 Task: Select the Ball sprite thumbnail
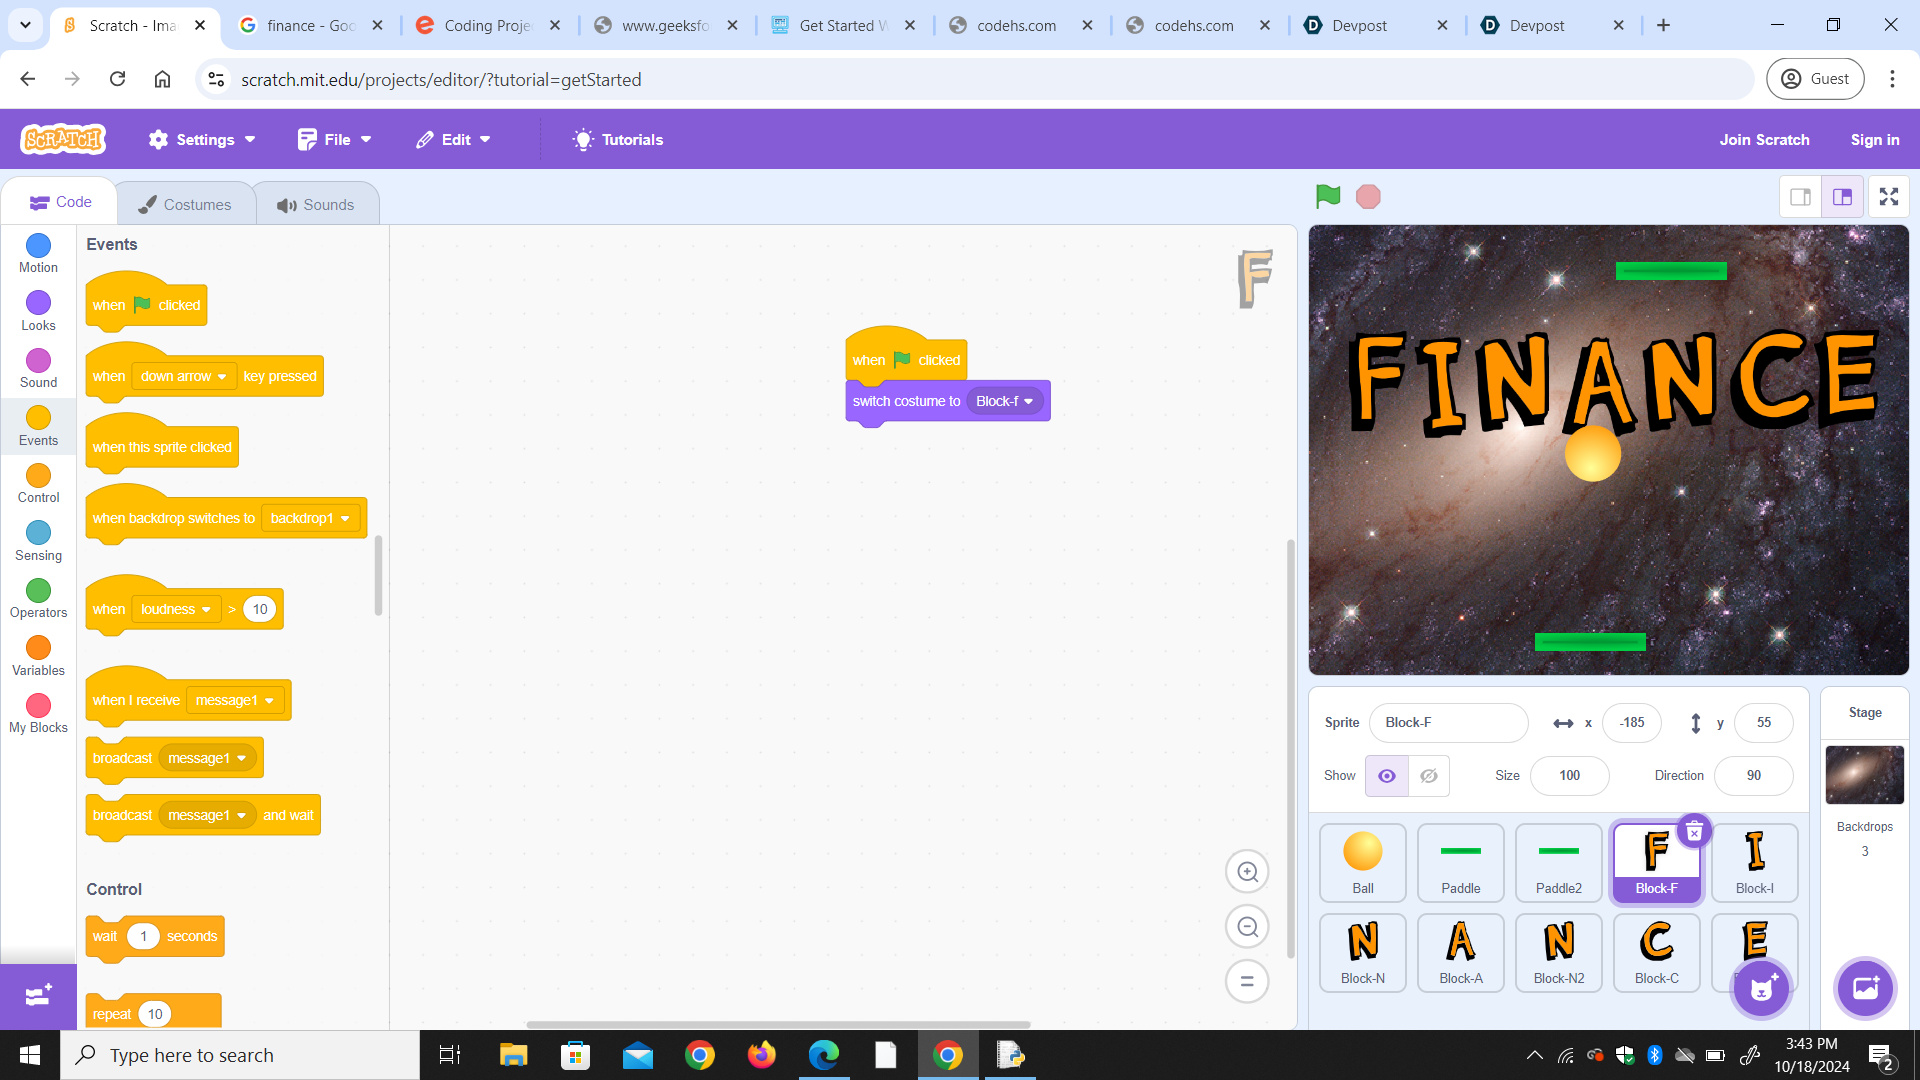[1362, 862]
